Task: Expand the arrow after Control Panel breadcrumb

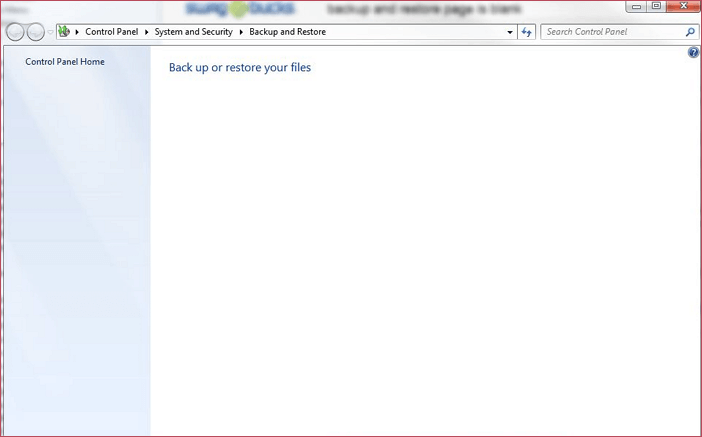Action: pos(146,32)
